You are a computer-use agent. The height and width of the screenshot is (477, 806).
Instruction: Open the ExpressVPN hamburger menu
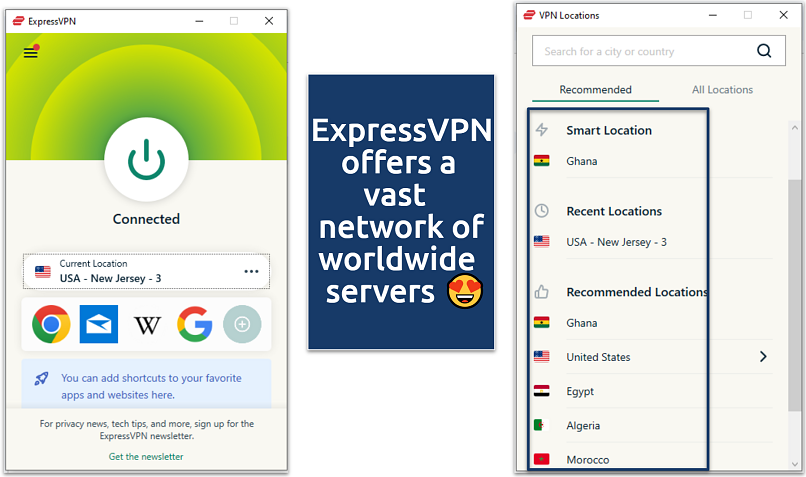tap(31, 53)
